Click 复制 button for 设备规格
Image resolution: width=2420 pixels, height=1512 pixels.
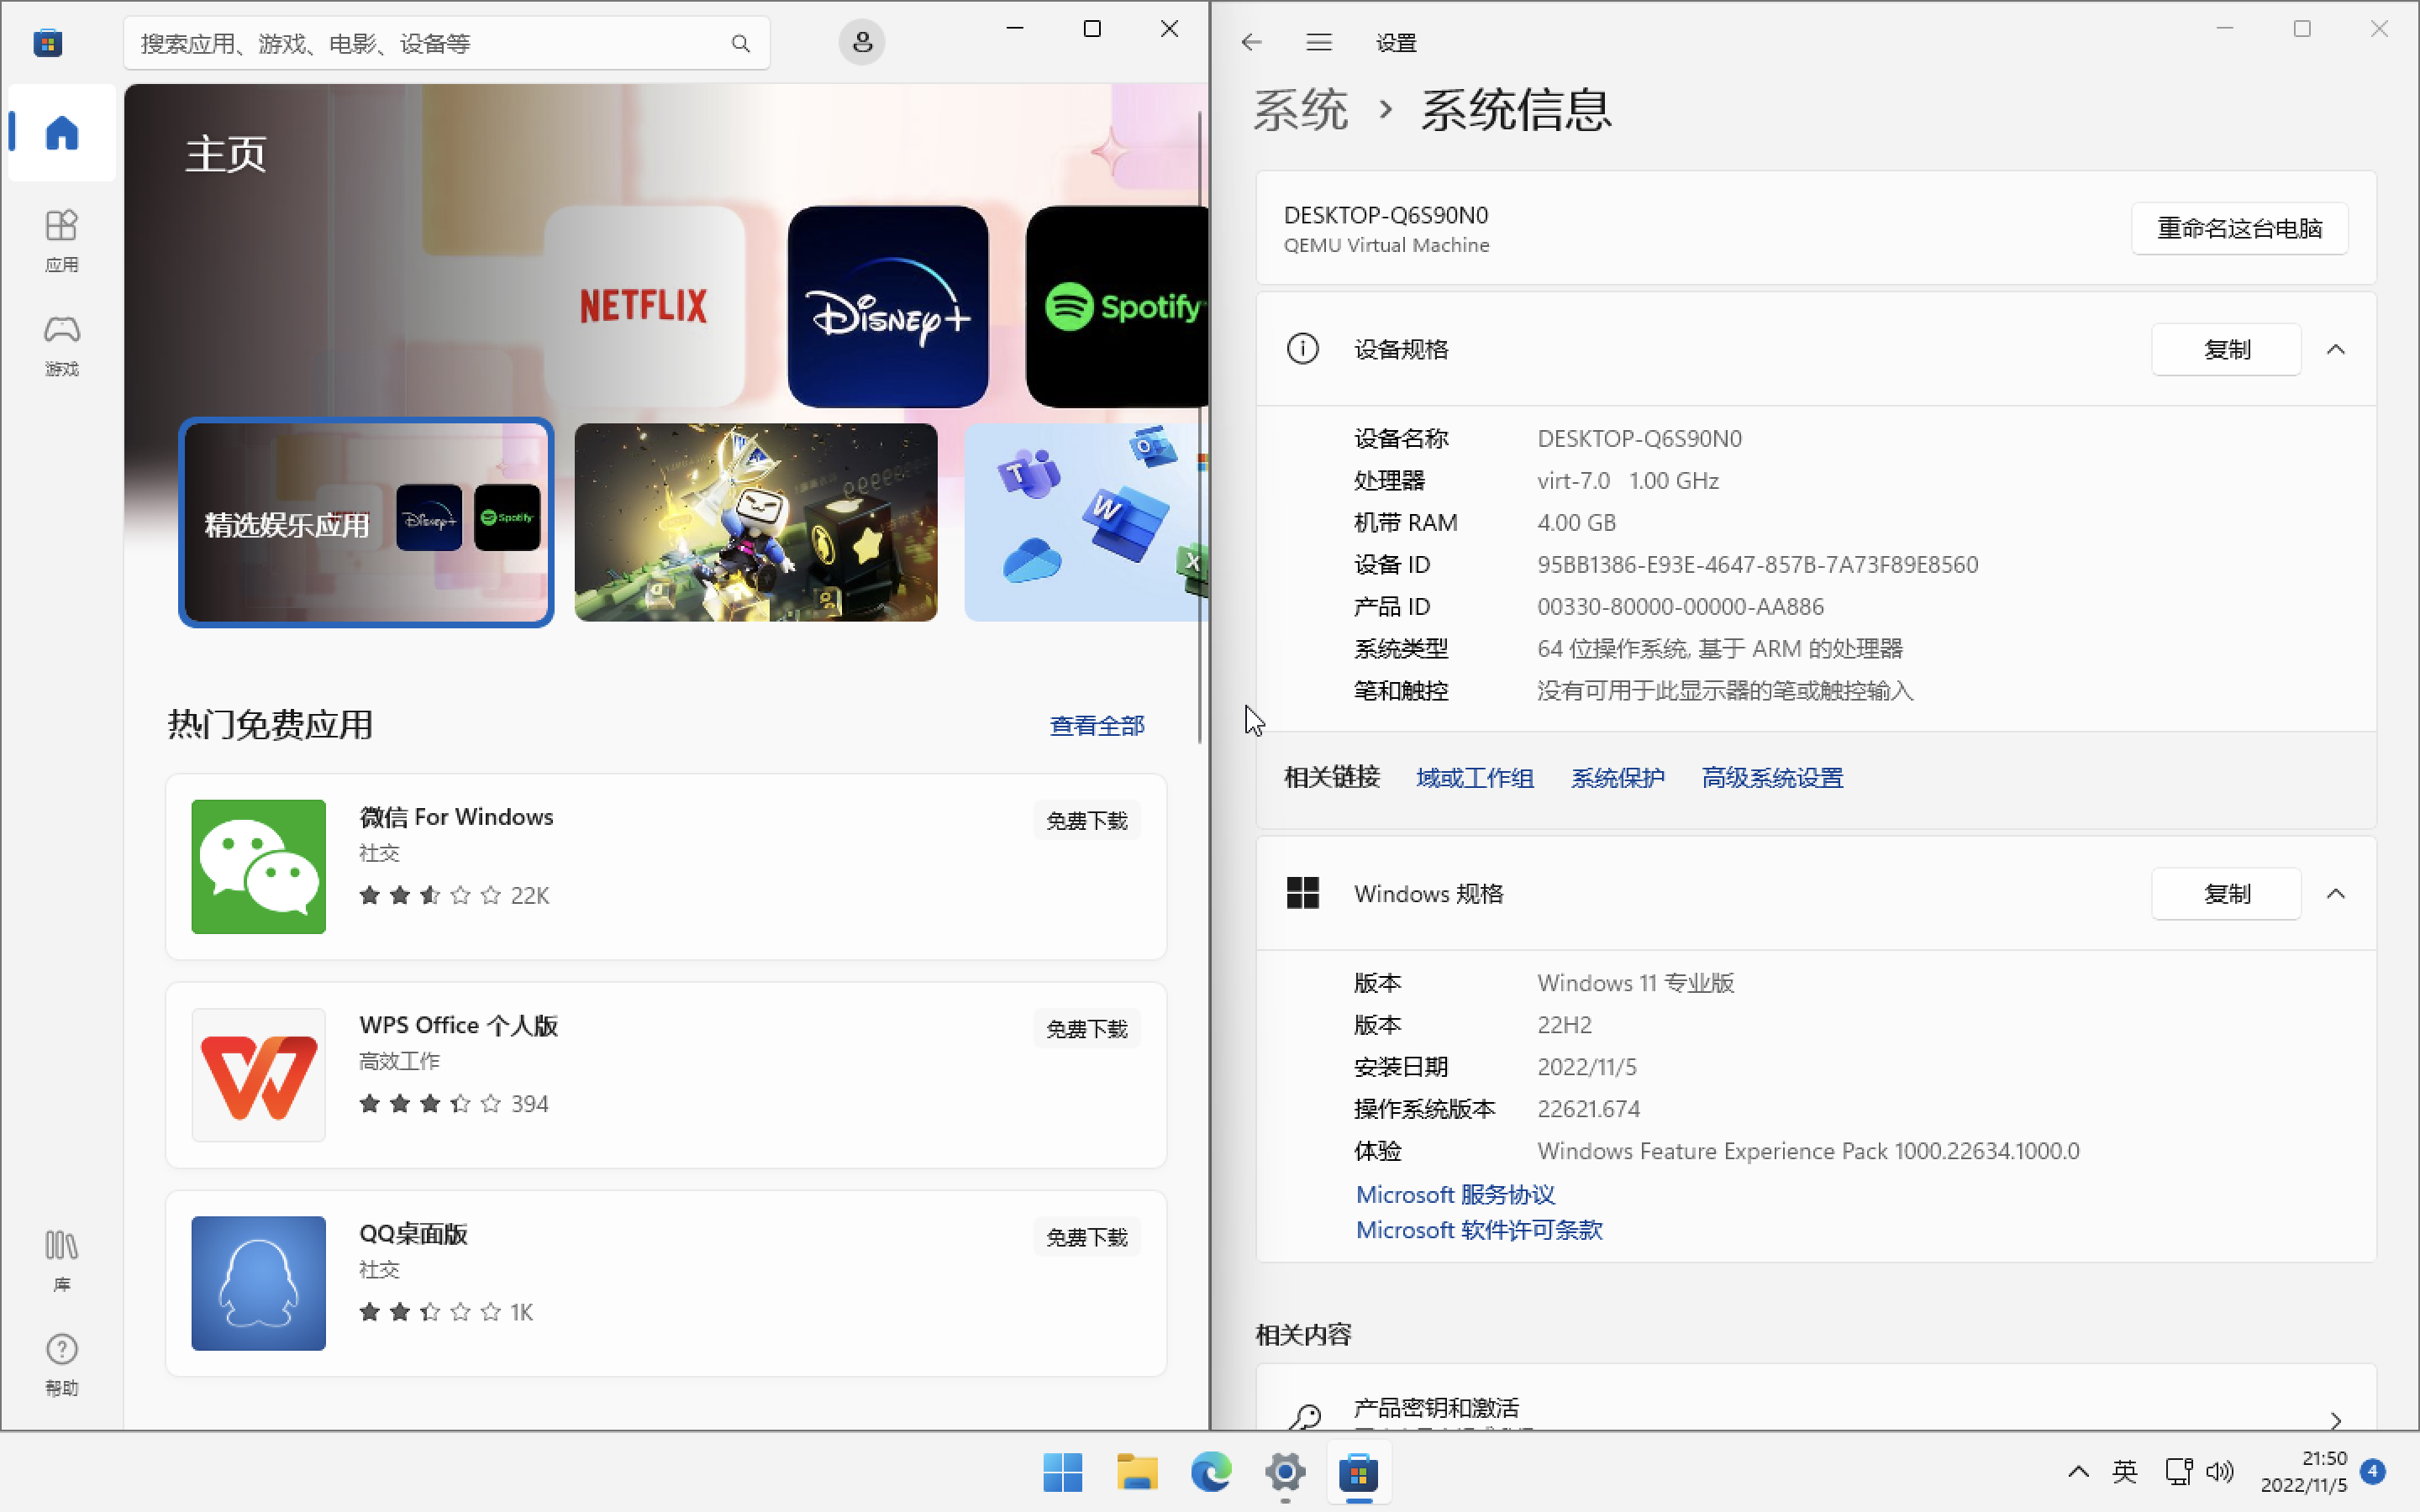[x=2226, y=349]
